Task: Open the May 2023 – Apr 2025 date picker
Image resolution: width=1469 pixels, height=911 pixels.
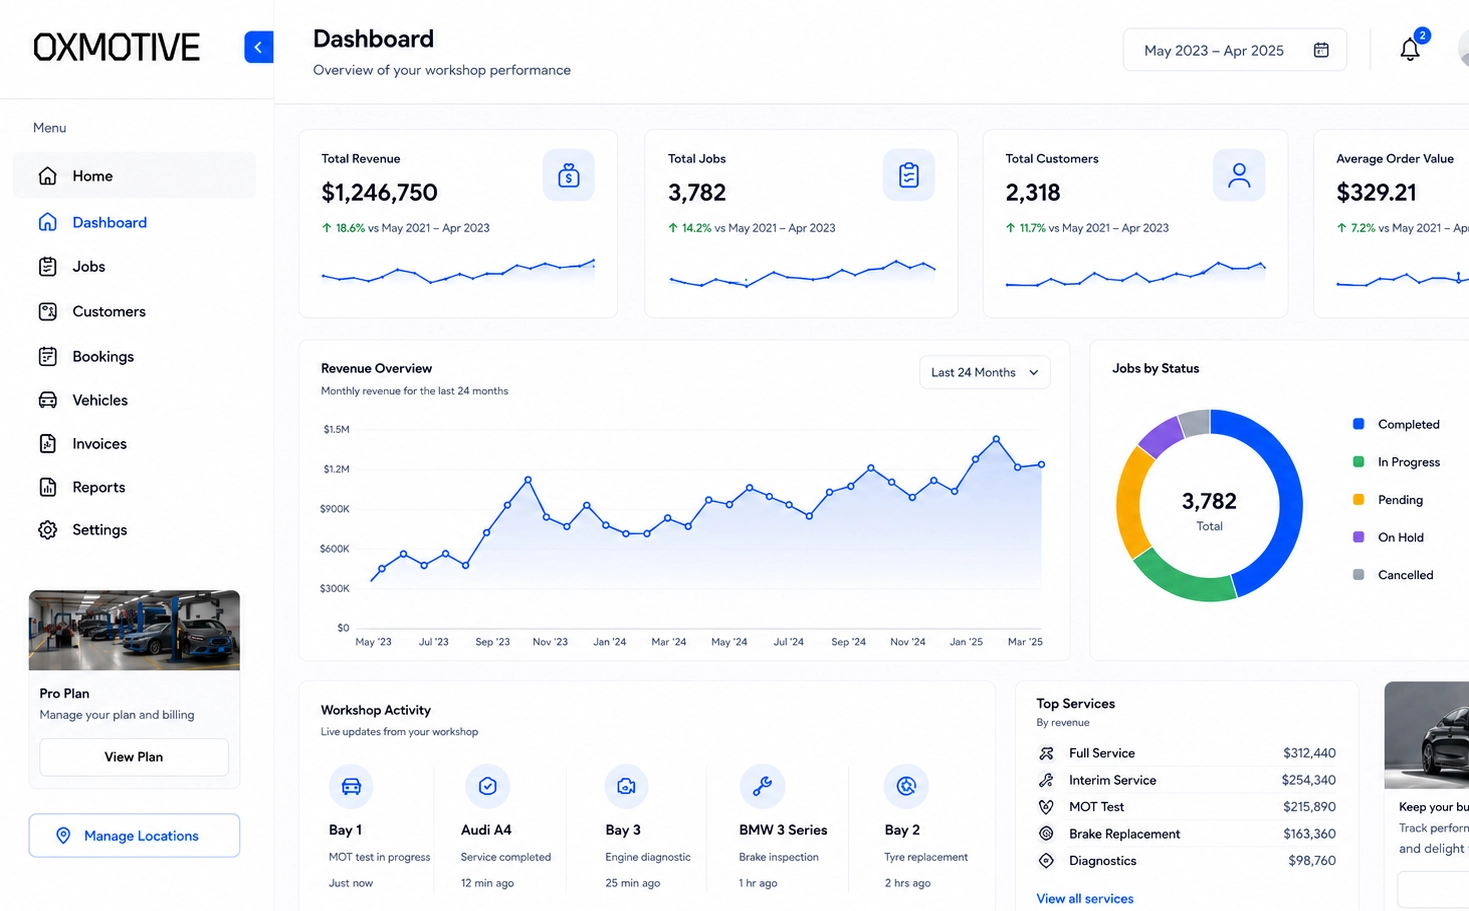Action: click(x=1235, y=50)
